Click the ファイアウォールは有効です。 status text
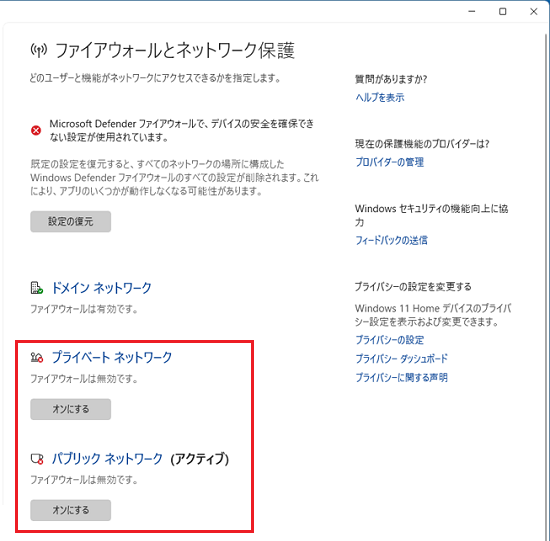550x541 pixels. pos(84,309)
